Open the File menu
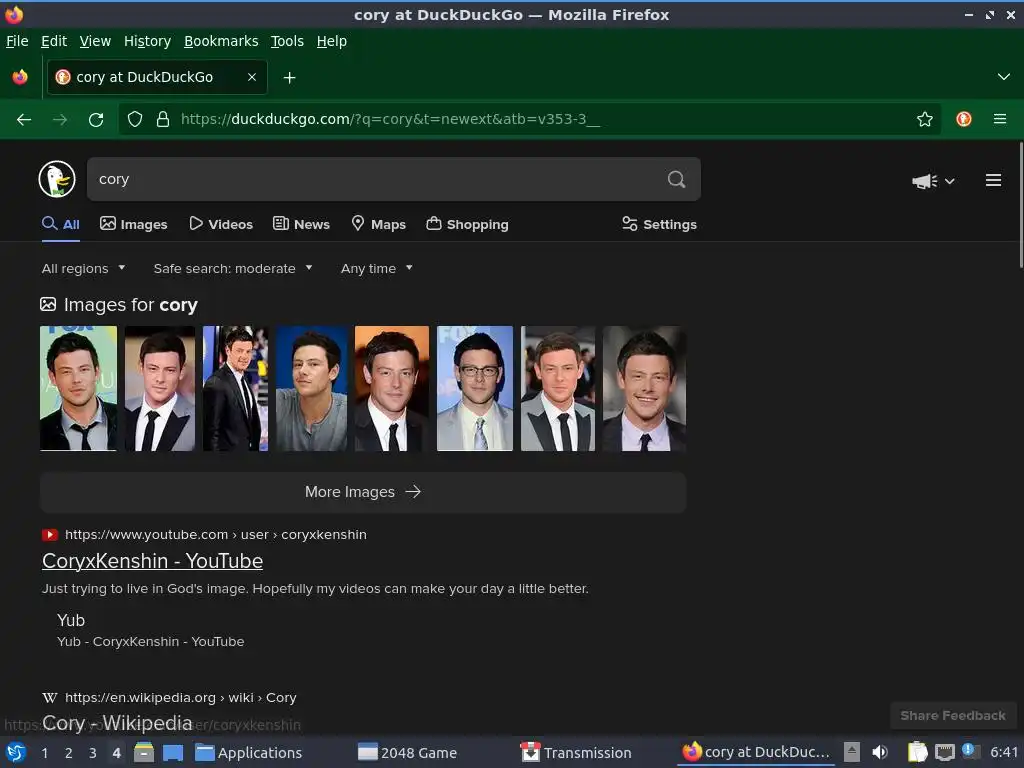The image size is (1024, 768). click(x=17, y=41)
